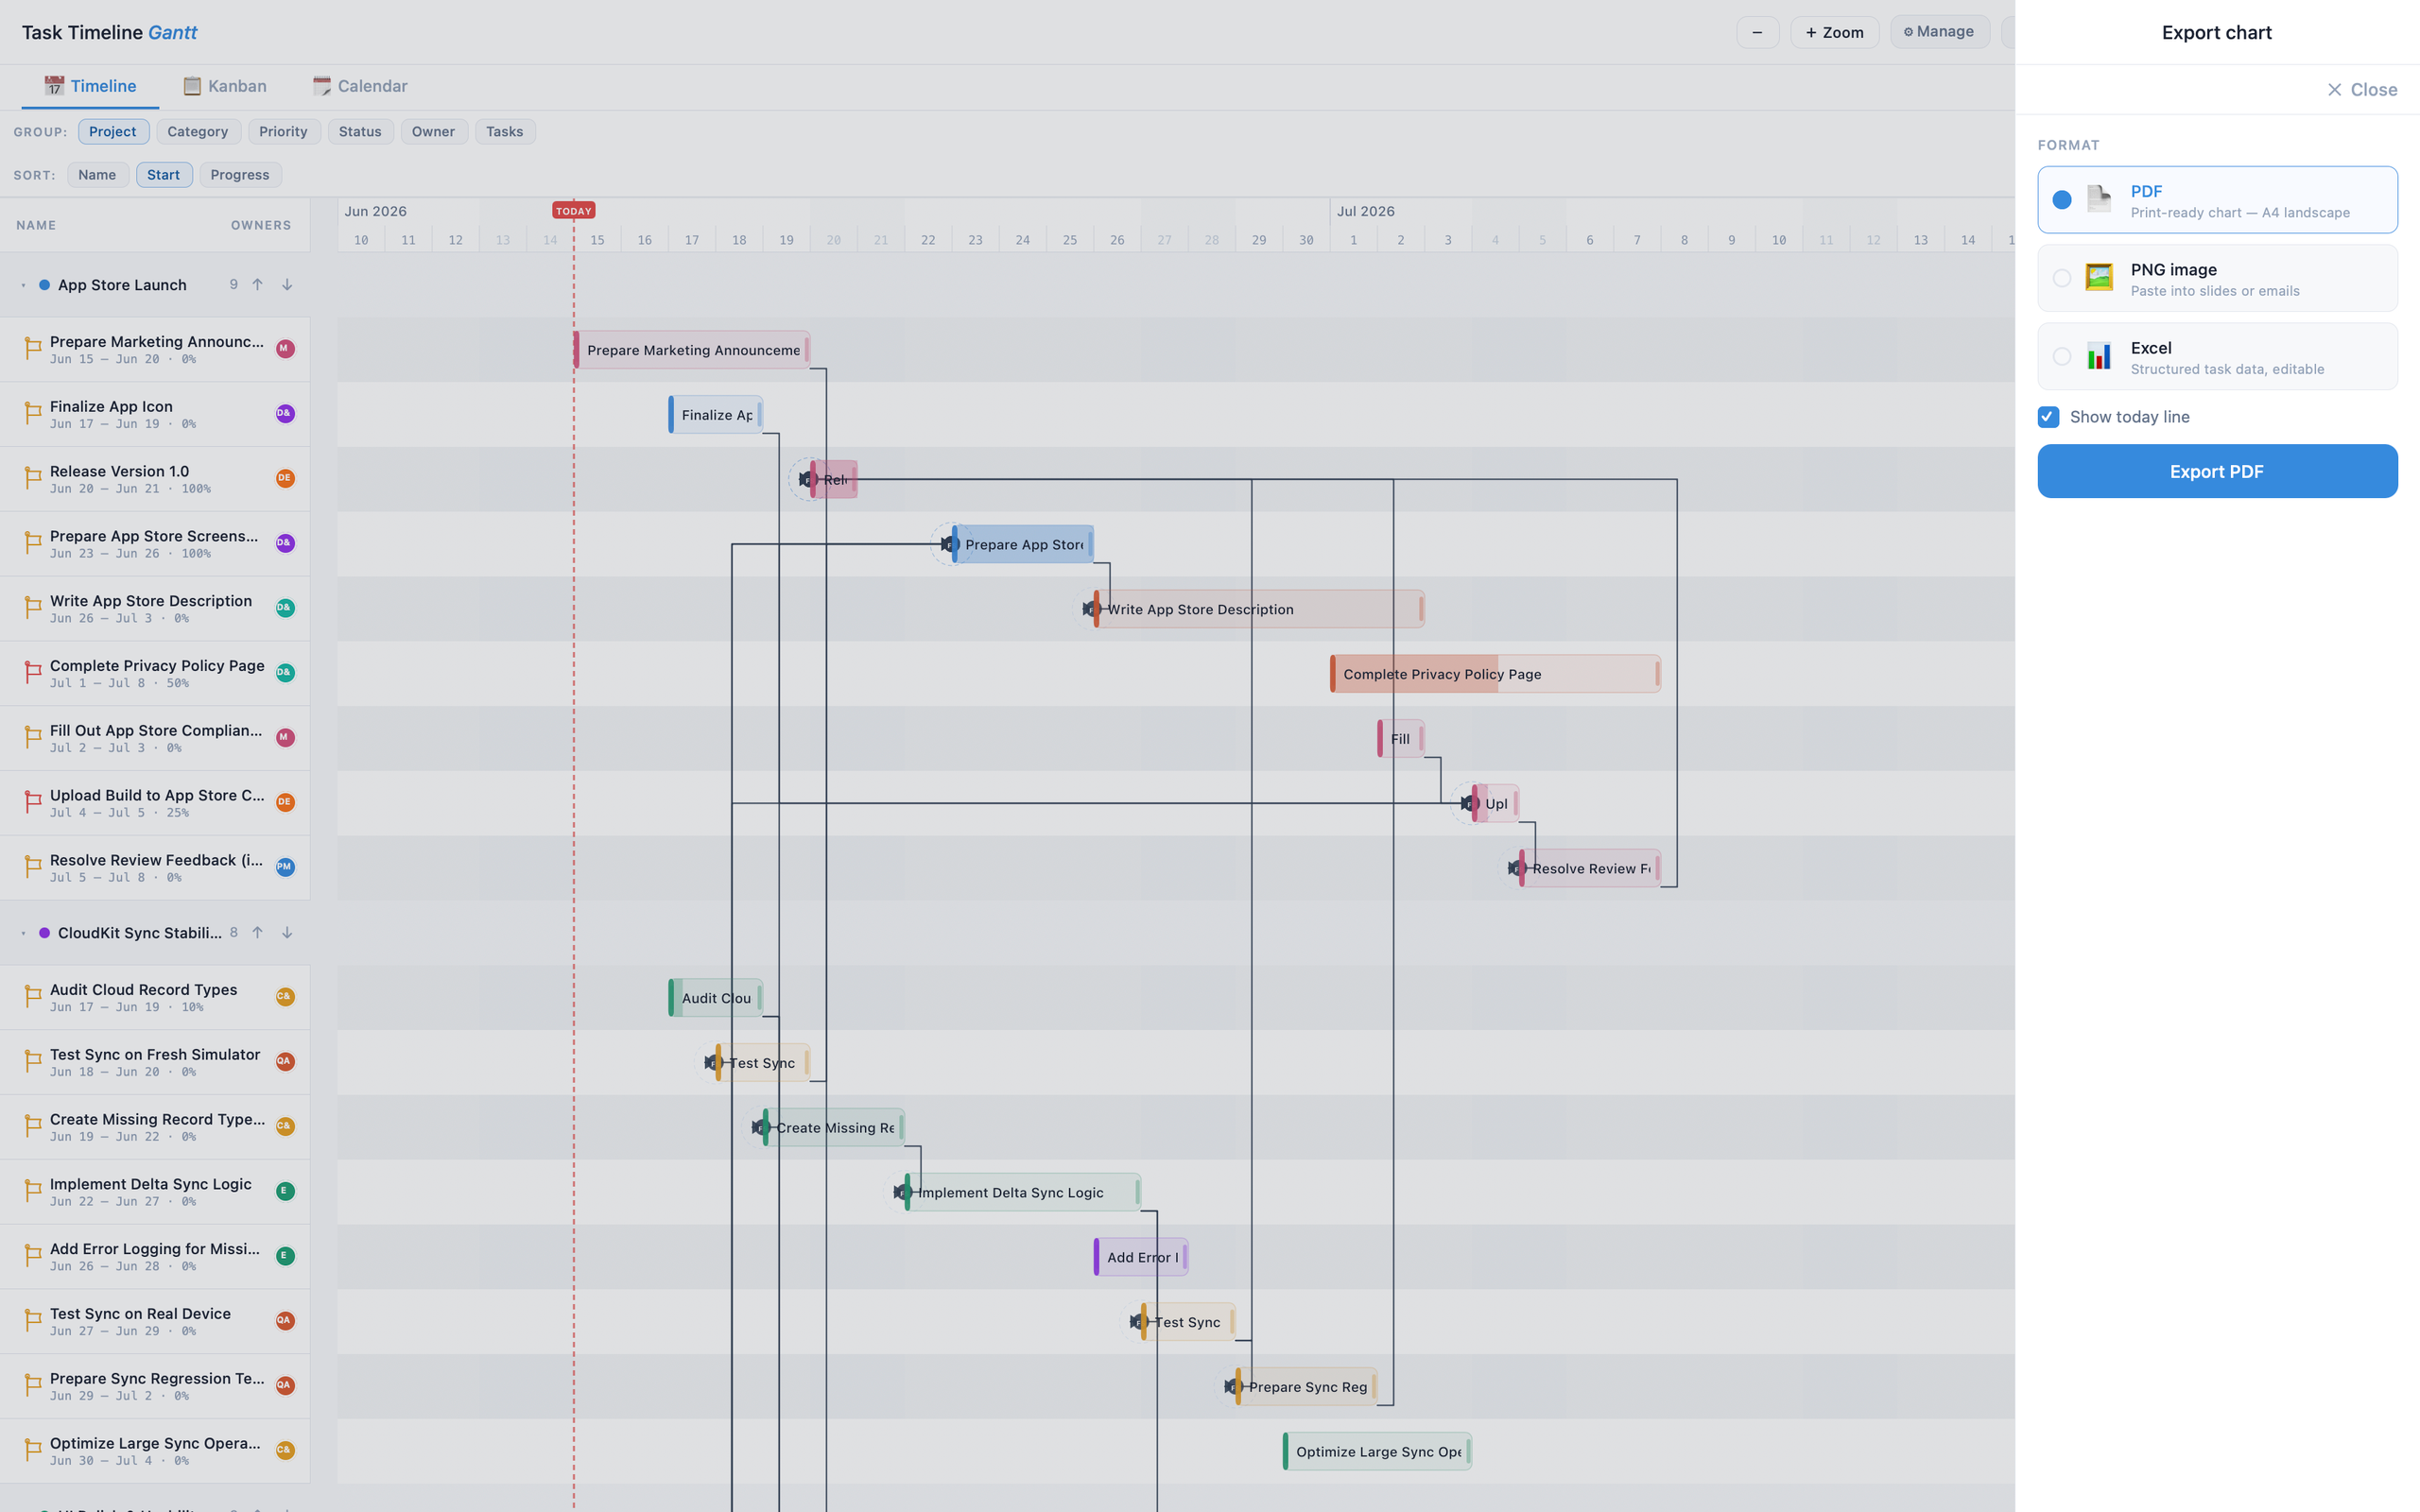Switch to the Kanban tab

pos(225,86)
